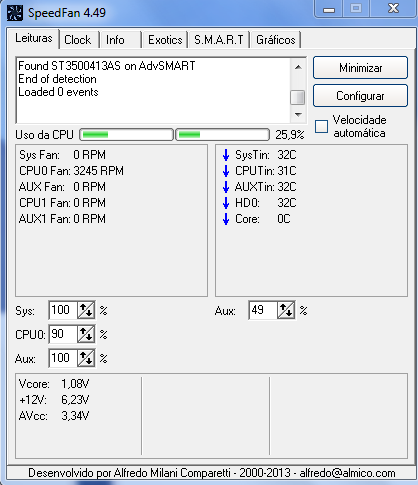Click the blue arrow next to SysTin
418x485 pixels.
coord(226,155)
